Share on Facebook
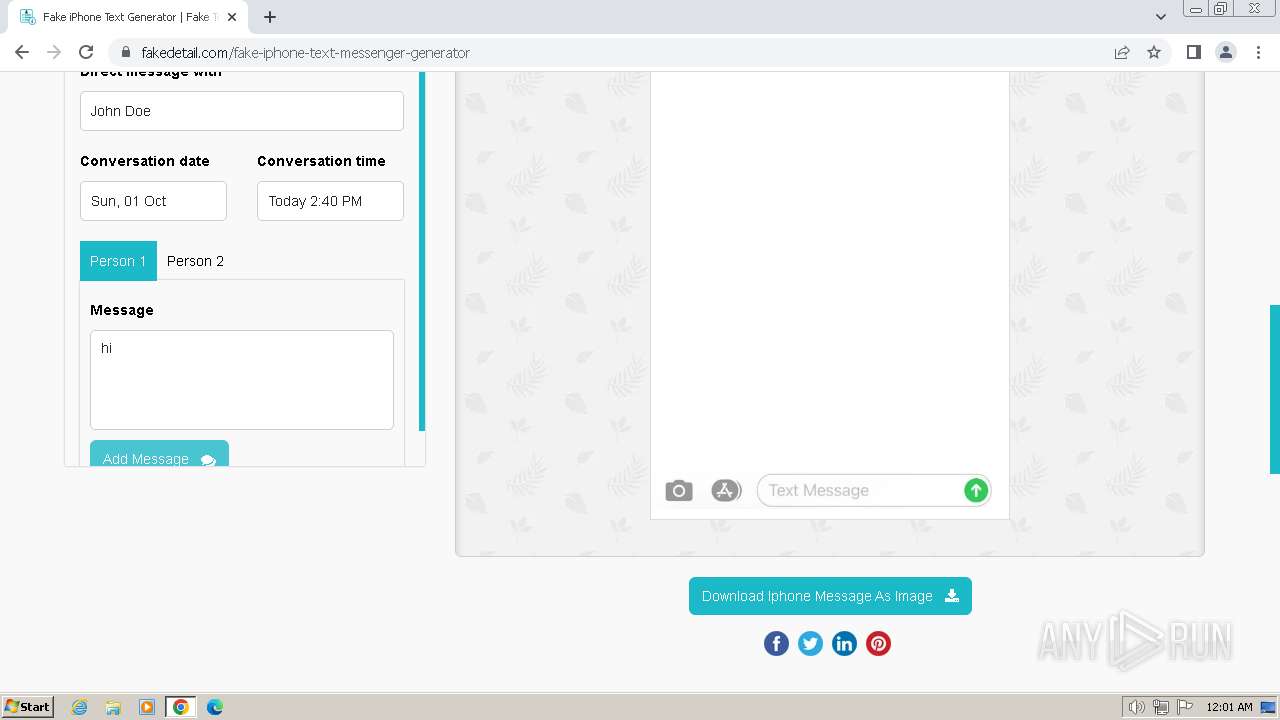Screen dimensions: 1280x720 (x=776, y=643)
